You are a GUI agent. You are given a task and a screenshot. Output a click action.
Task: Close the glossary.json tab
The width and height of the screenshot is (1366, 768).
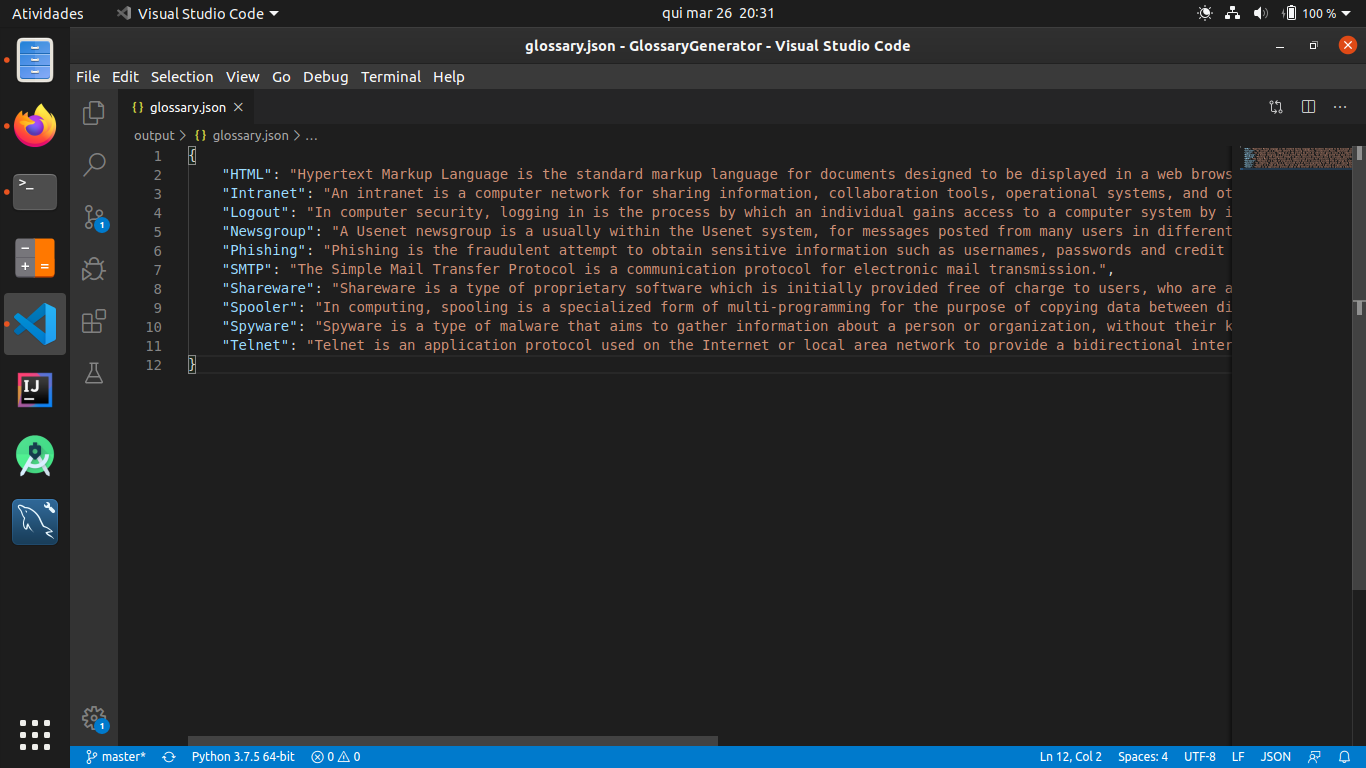point(238,107)
